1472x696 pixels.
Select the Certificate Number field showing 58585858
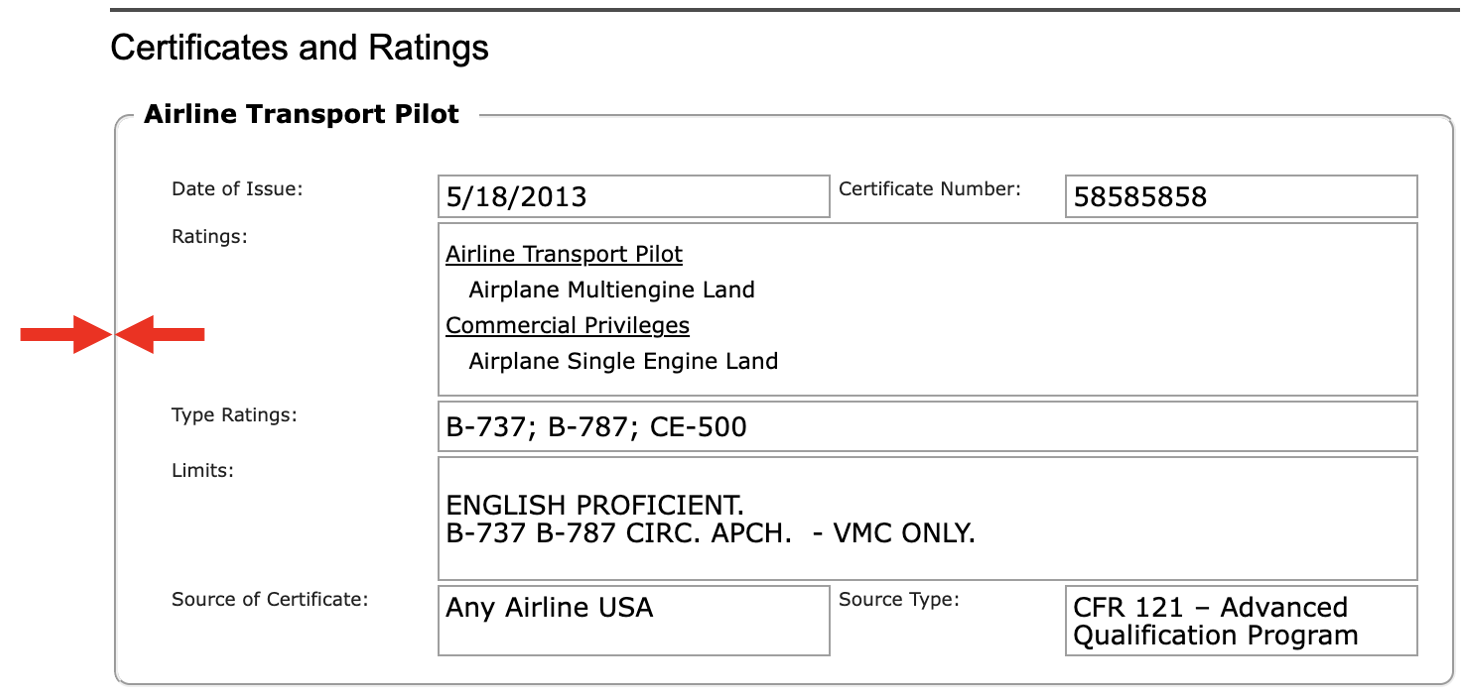[x=1241, y=196]
